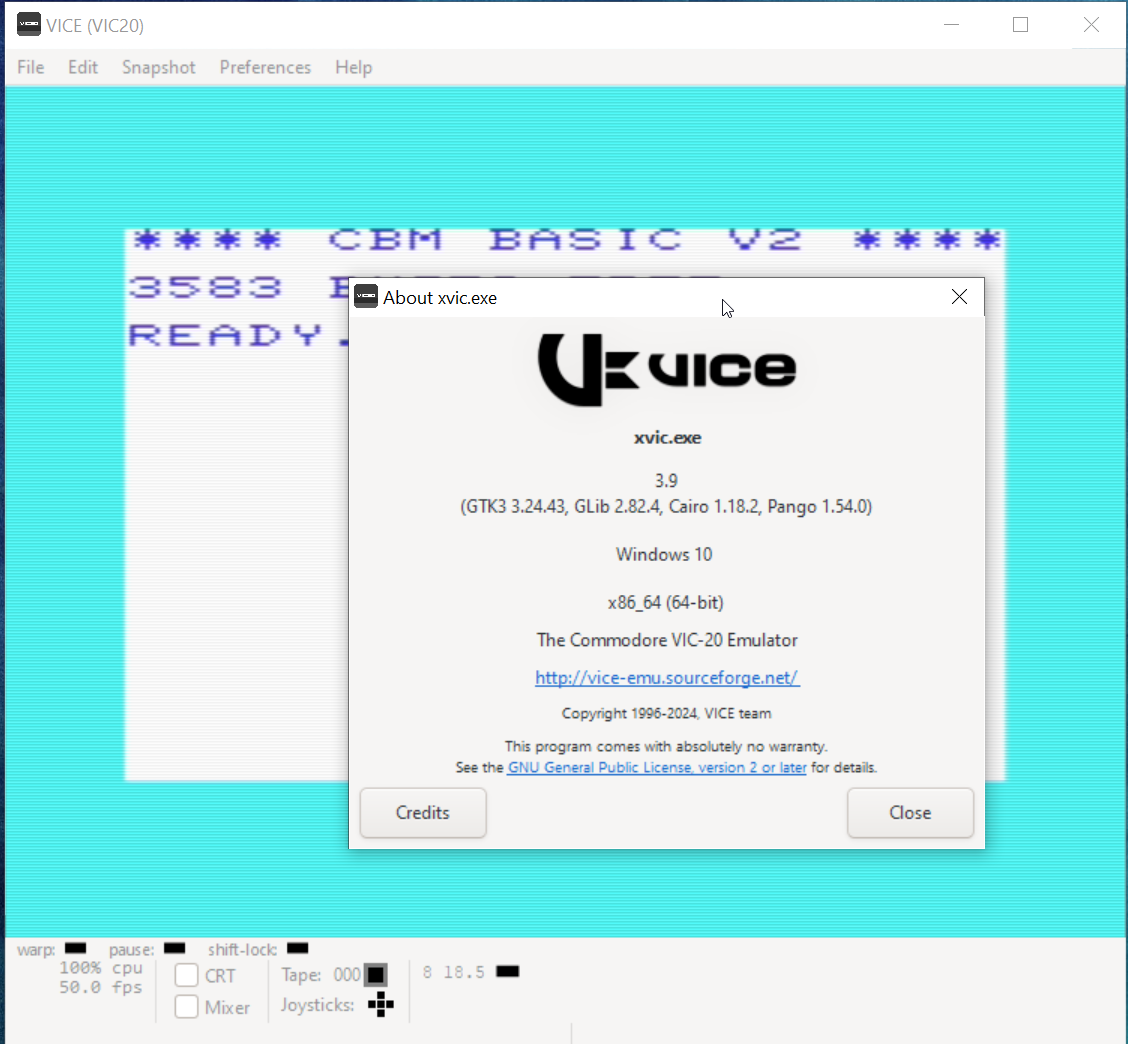Click the "pause:" label in status bar
The height and width of the screenshot is (1044, 1128).
tap(132, 950)
